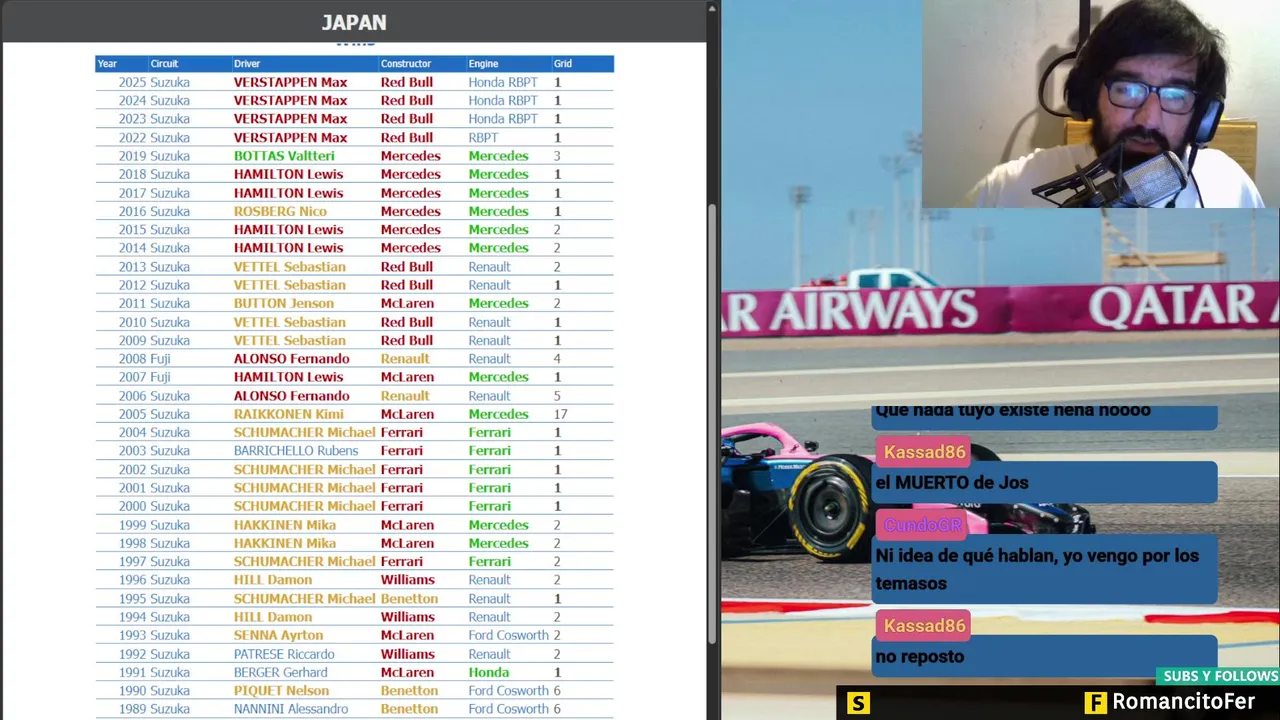Open SCHUMACHER Michael in the 2004 row
Screen dimensions: 1280x720
(x=304, y=433)
